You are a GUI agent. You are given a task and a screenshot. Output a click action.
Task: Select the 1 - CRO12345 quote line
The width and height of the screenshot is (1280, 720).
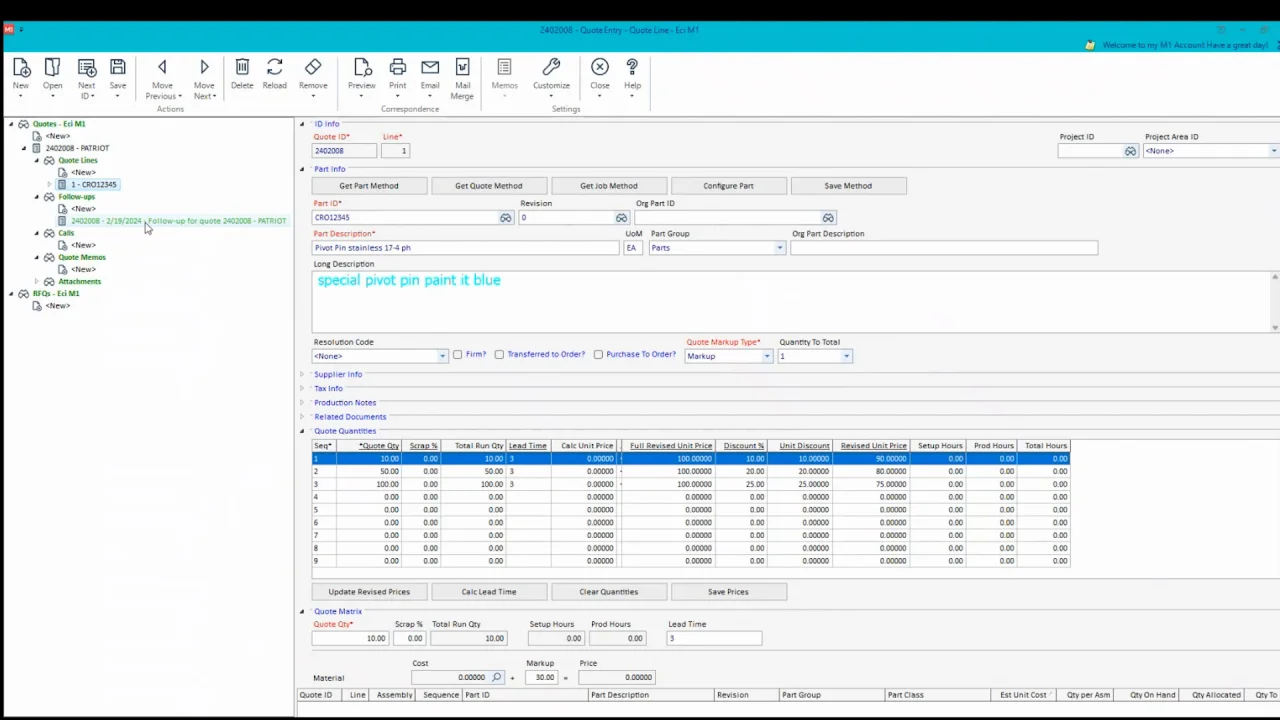click(93, 185)
